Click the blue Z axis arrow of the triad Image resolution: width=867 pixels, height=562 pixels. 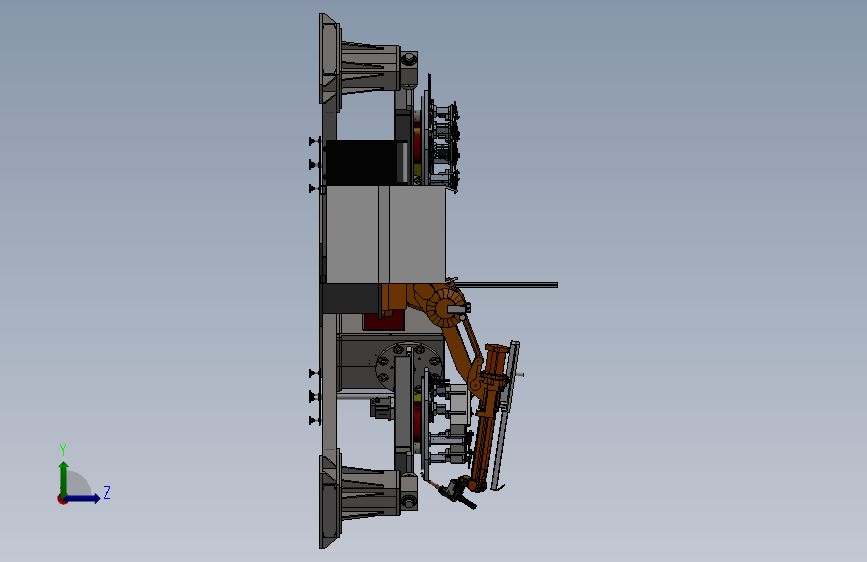coord(83,498)
